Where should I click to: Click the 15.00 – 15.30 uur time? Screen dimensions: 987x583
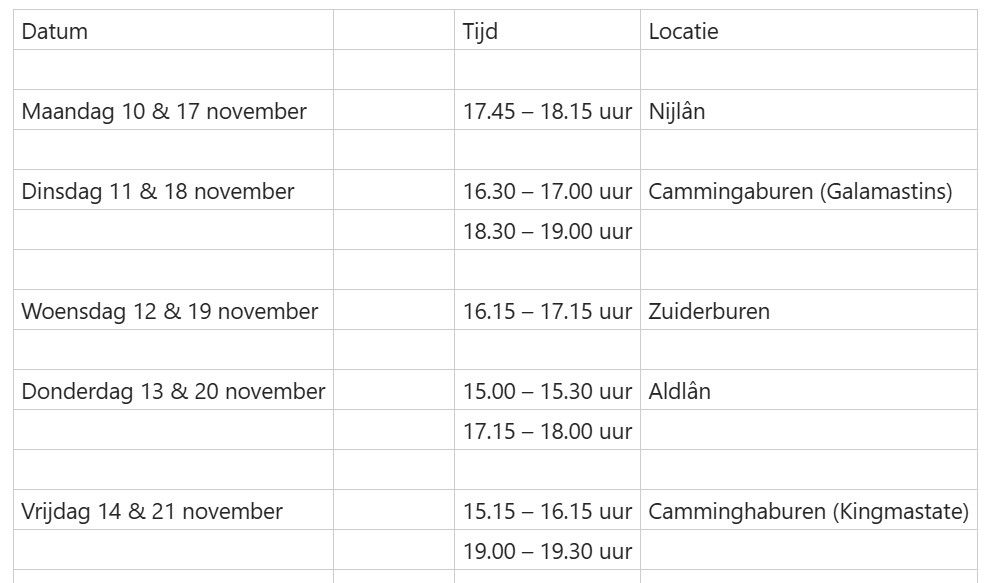[547, 391]
